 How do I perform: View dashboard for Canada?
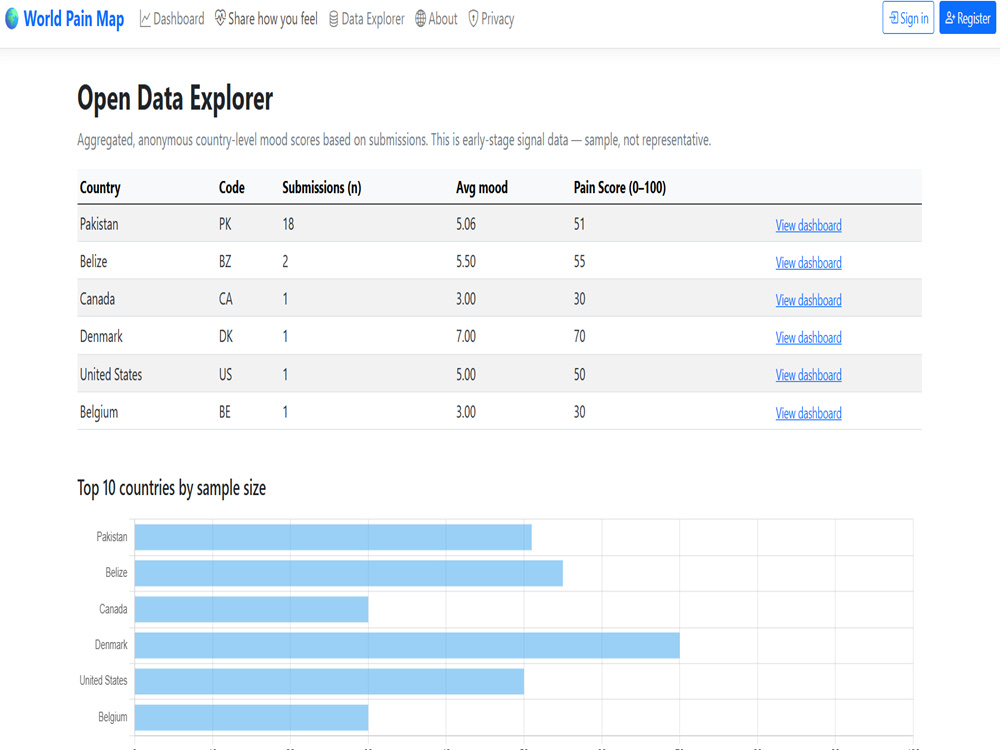coord(808,300)
